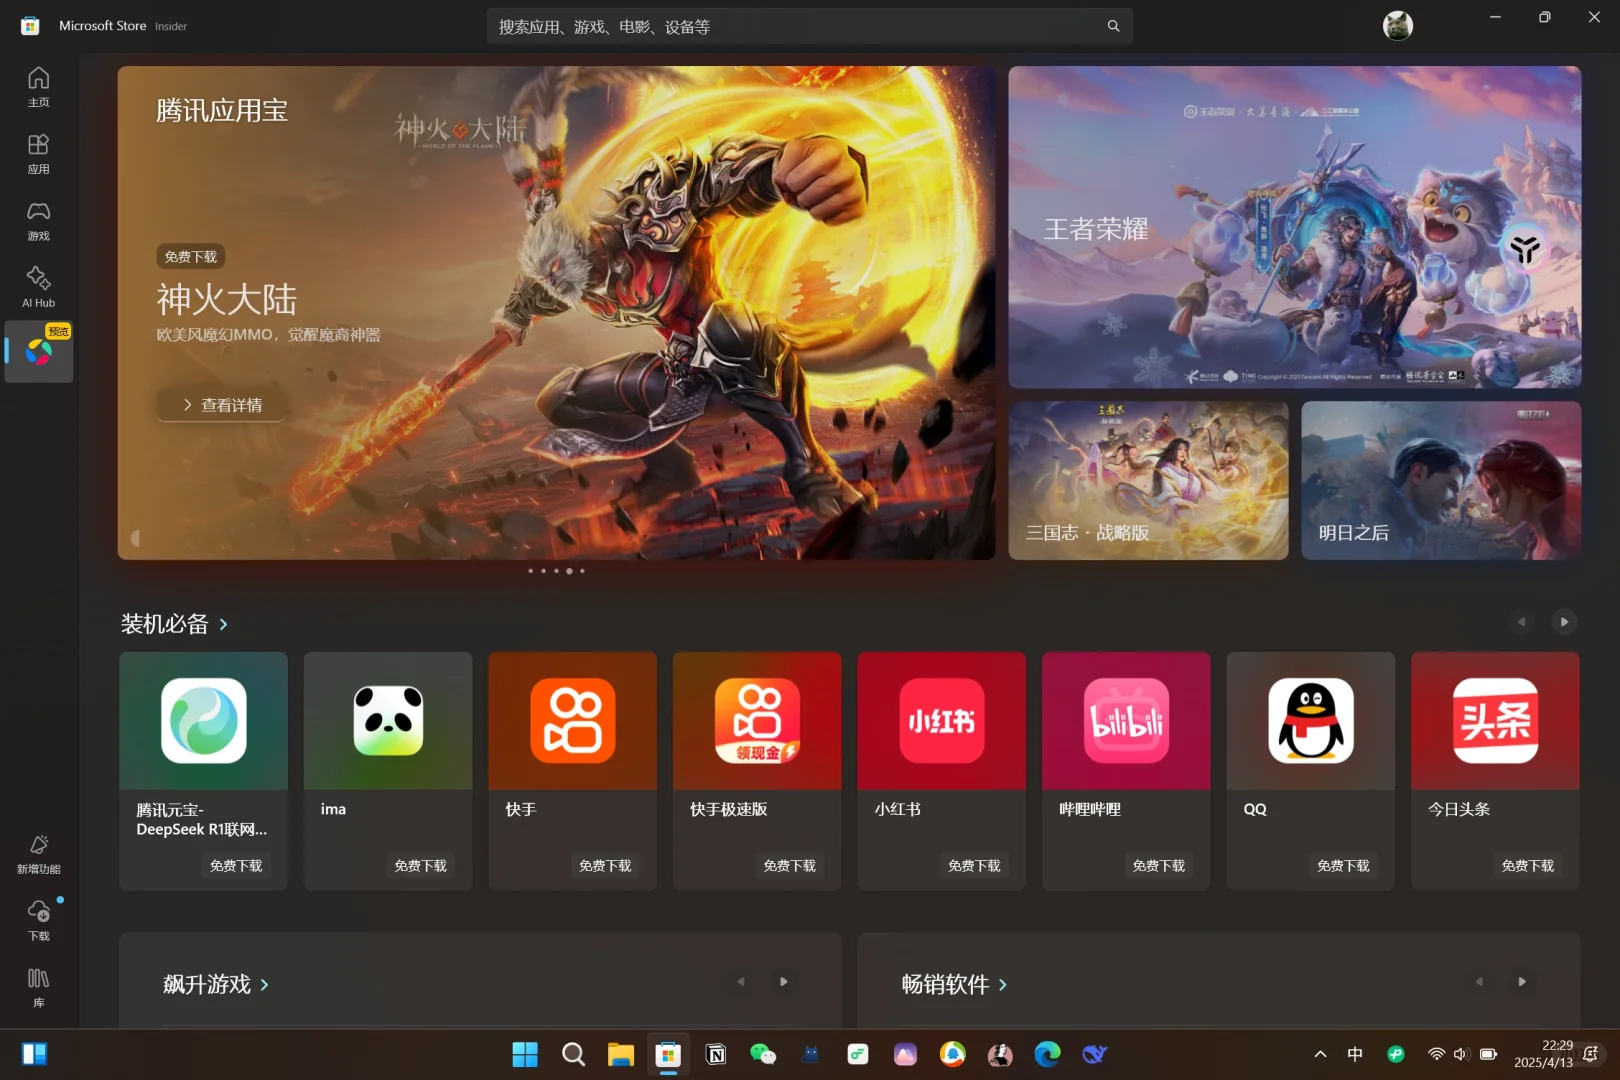Open the Home (主页) sidebar icon
This screenshot has height=1080, width=1620.
coord(38,86)
